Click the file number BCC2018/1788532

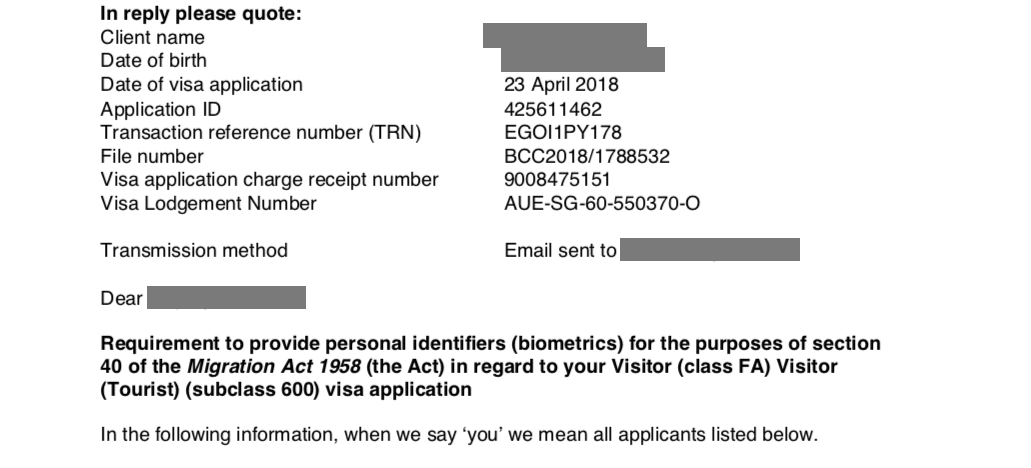tap(587, 156)
